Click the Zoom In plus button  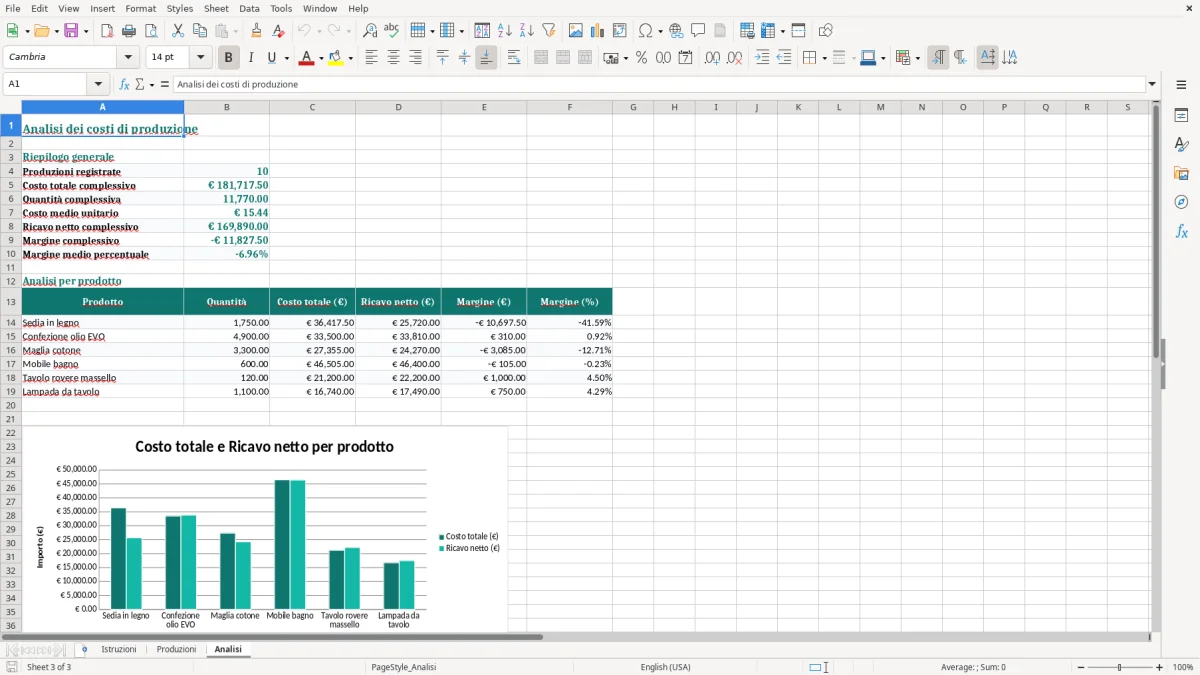[1159, 667]
